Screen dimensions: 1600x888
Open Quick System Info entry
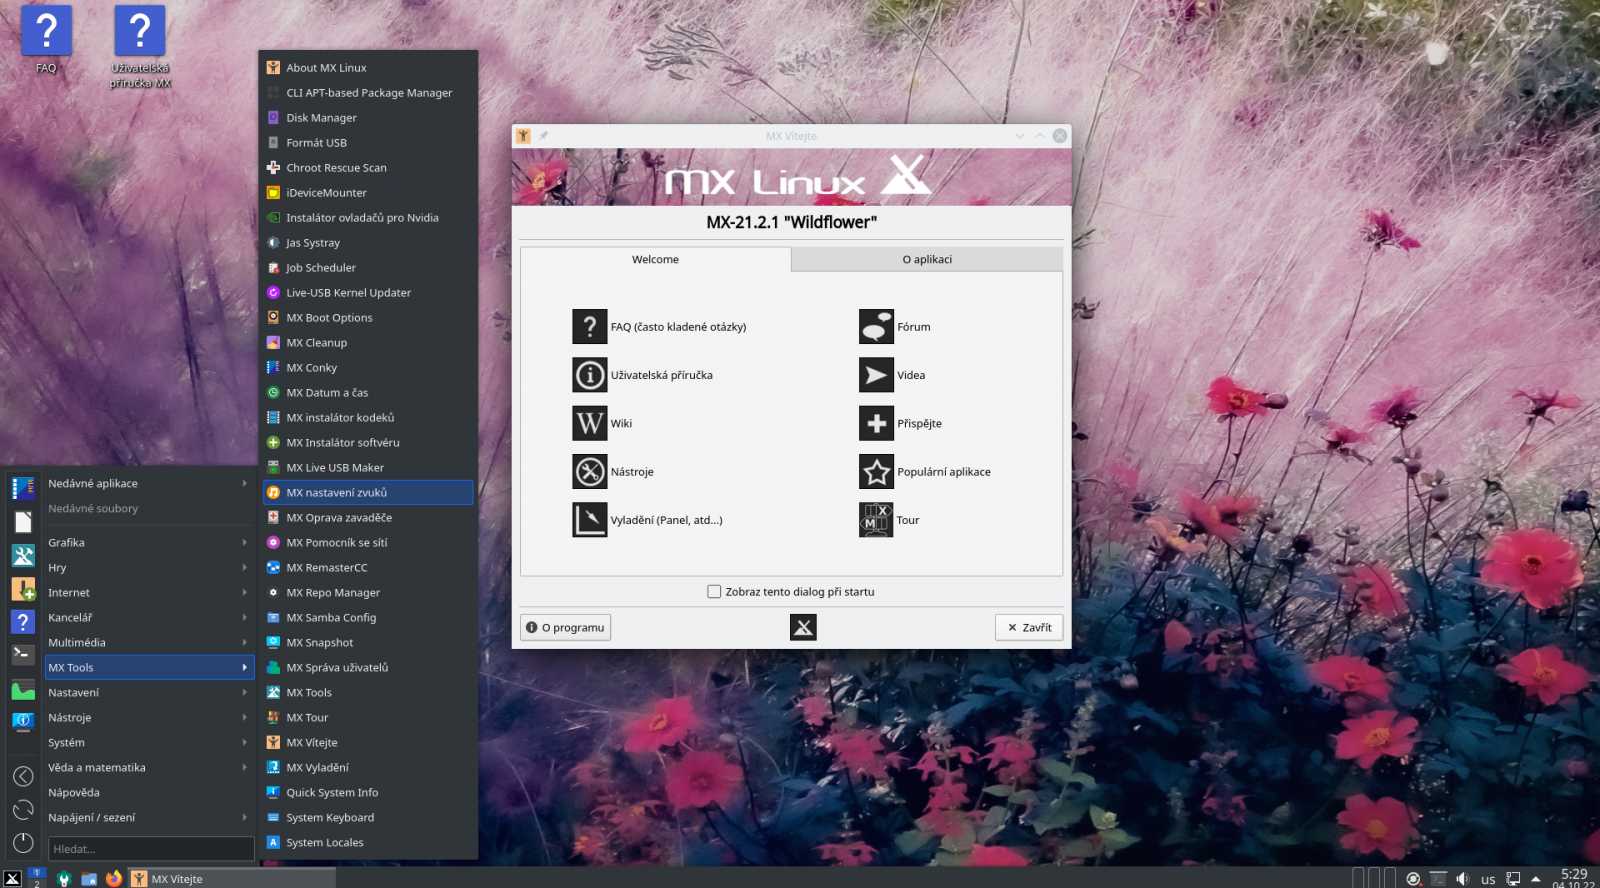(x=368, y=792)
